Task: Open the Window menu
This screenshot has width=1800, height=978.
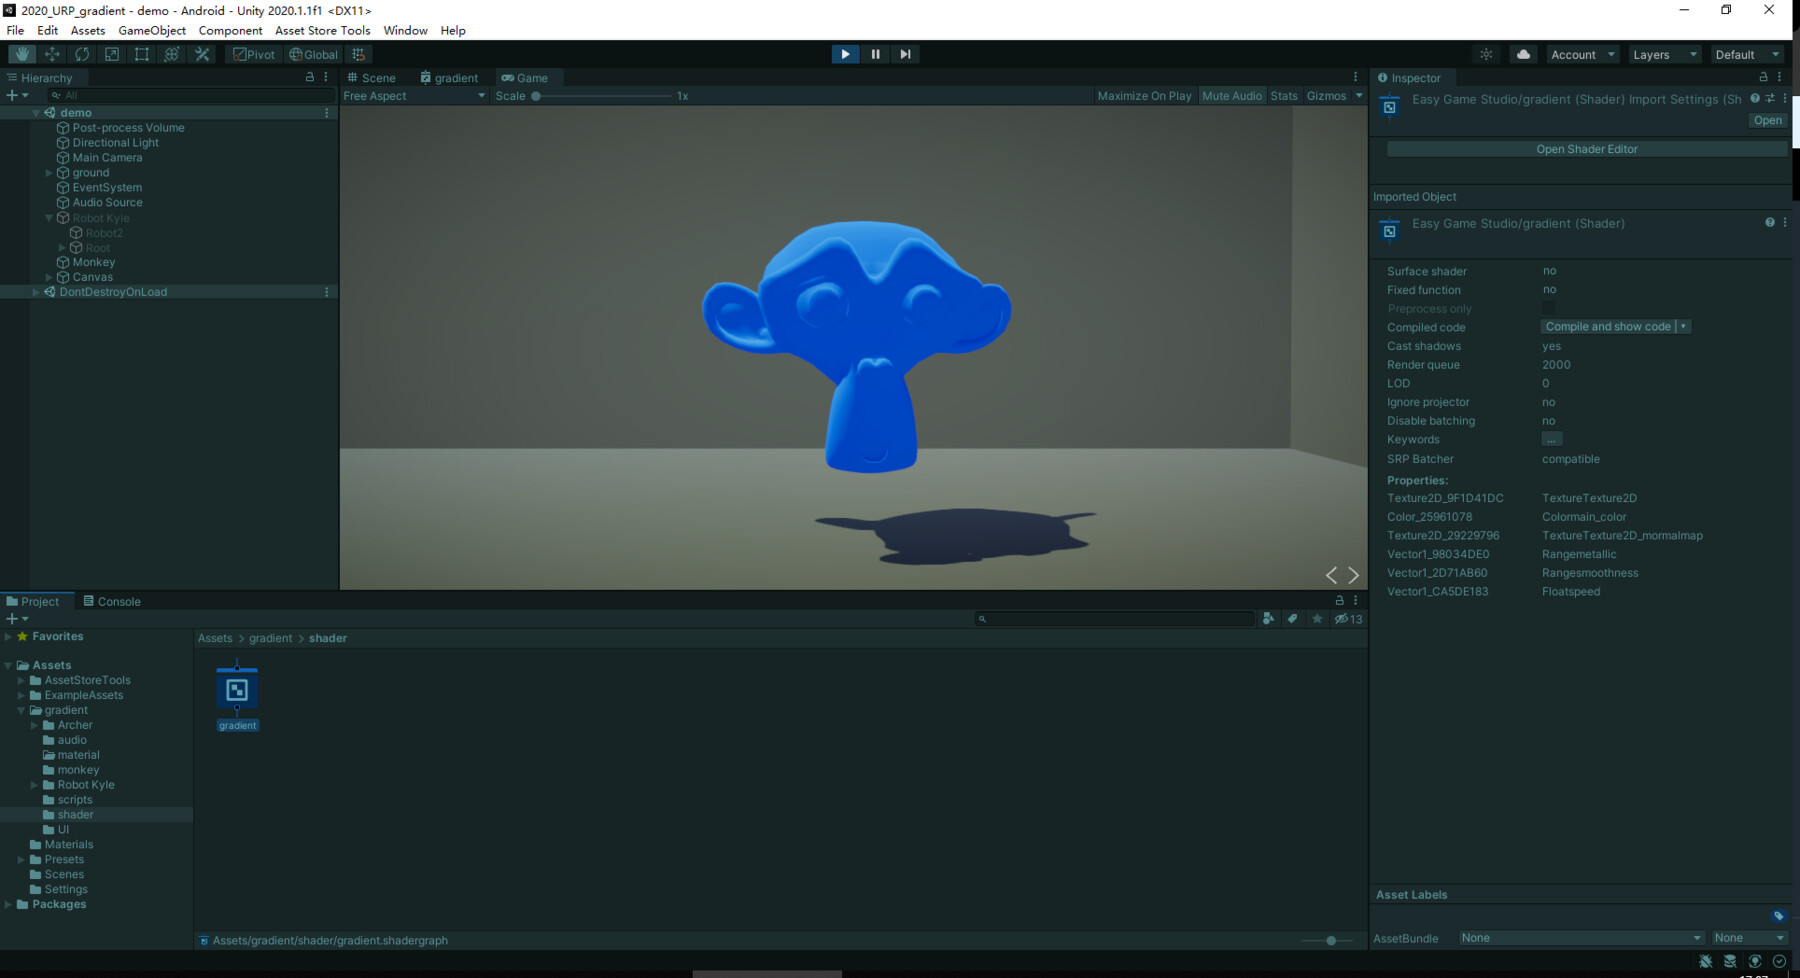Action: 405,30
